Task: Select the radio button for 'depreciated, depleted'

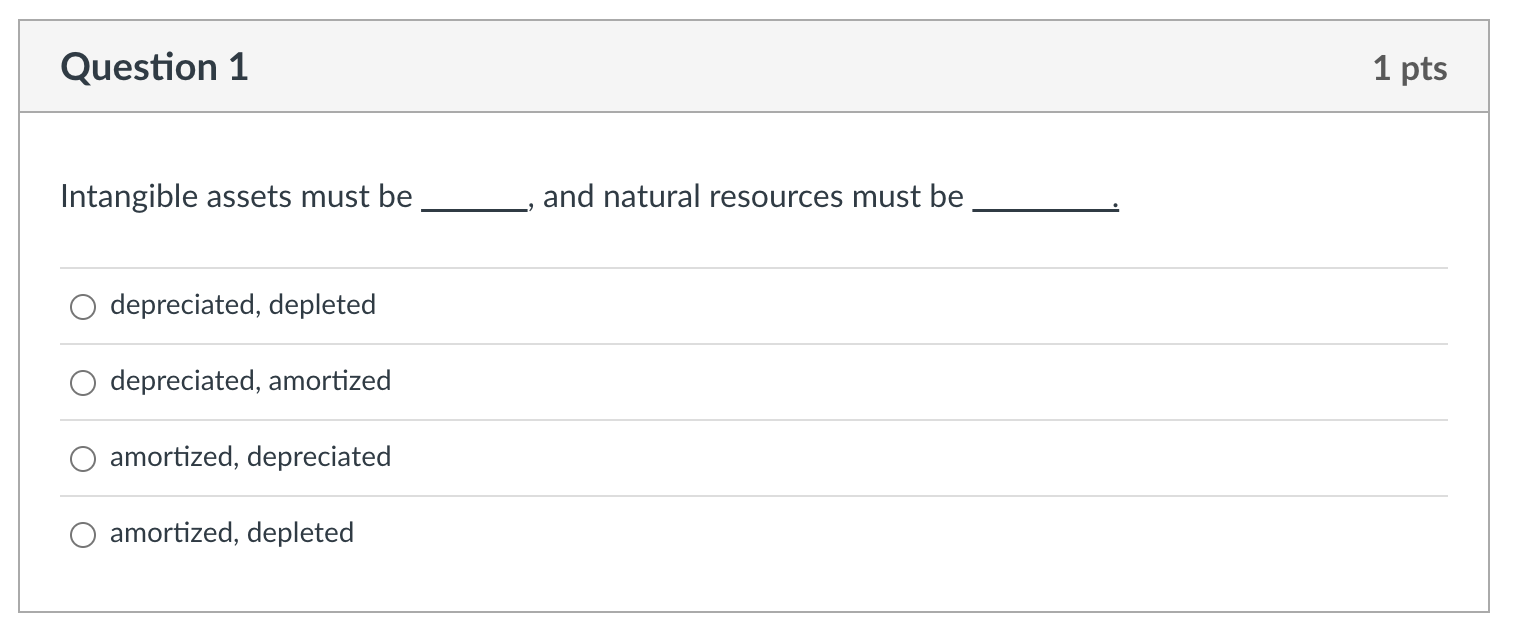Action: 83,307
